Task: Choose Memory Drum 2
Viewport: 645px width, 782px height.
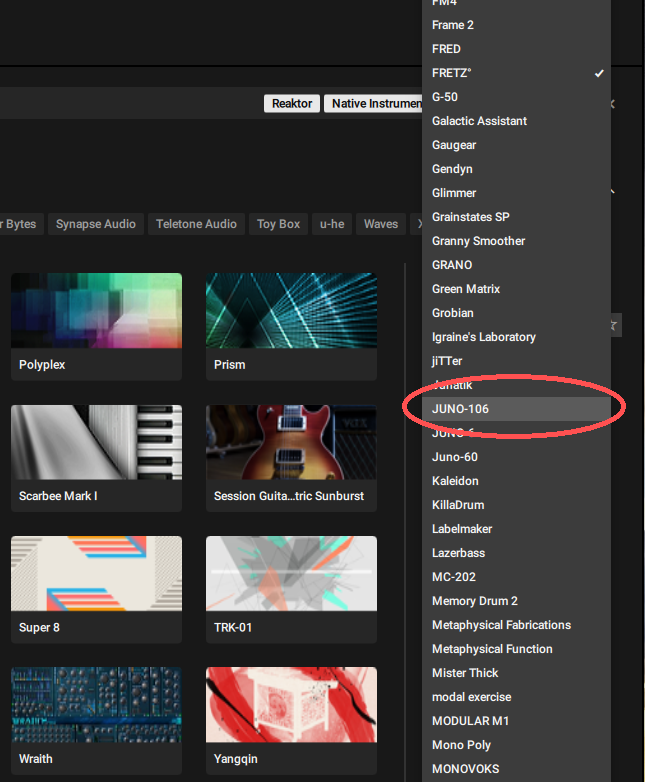Action: tap(516, 601)
